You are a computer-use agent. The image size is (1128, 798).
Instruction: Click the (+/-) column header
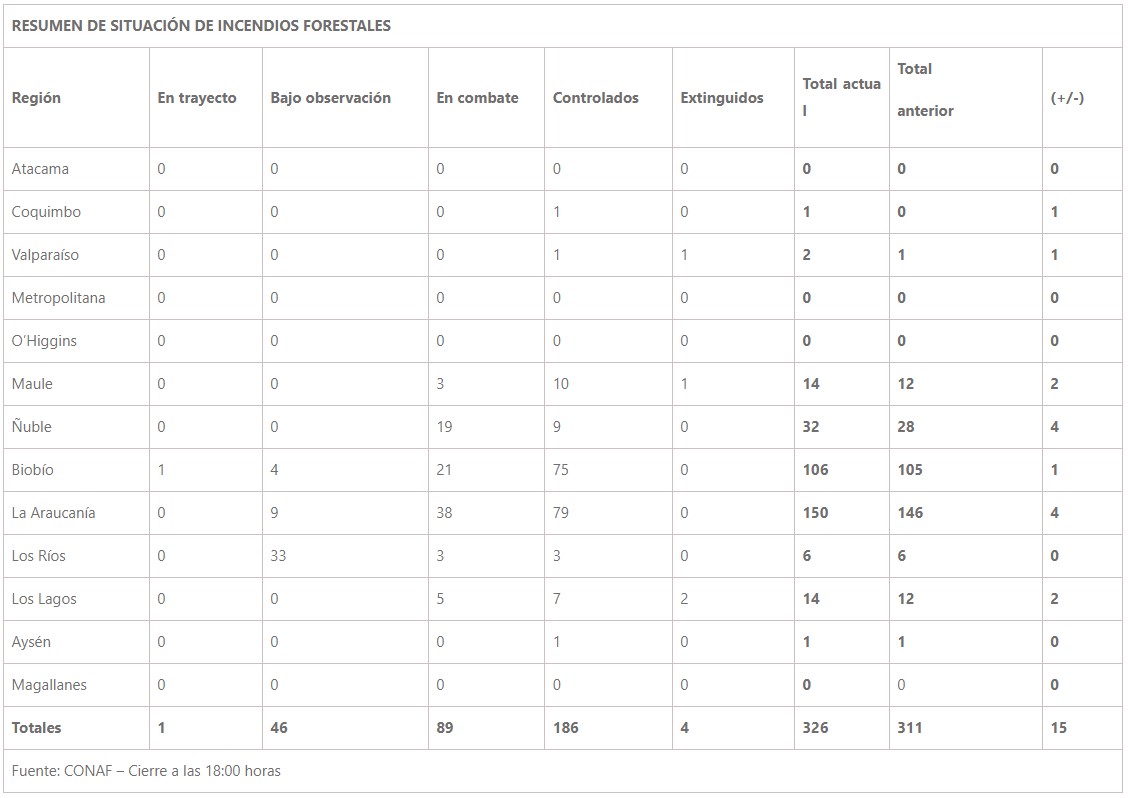(x=1067, y=98)
